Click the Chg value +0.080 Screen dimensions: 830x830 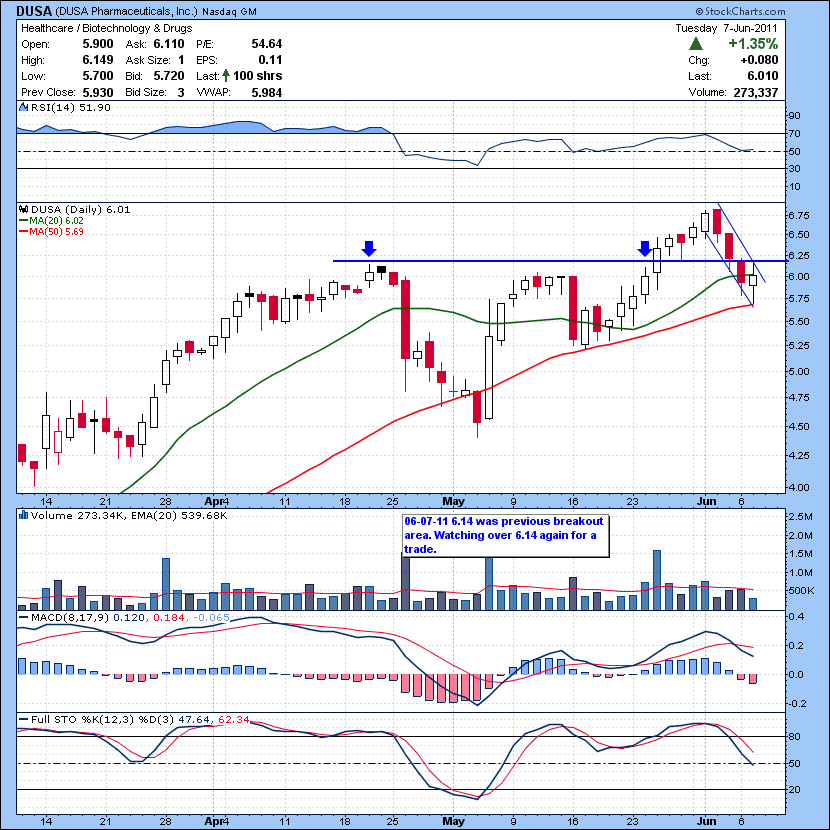pyautogui.click(x=759, y=60)
